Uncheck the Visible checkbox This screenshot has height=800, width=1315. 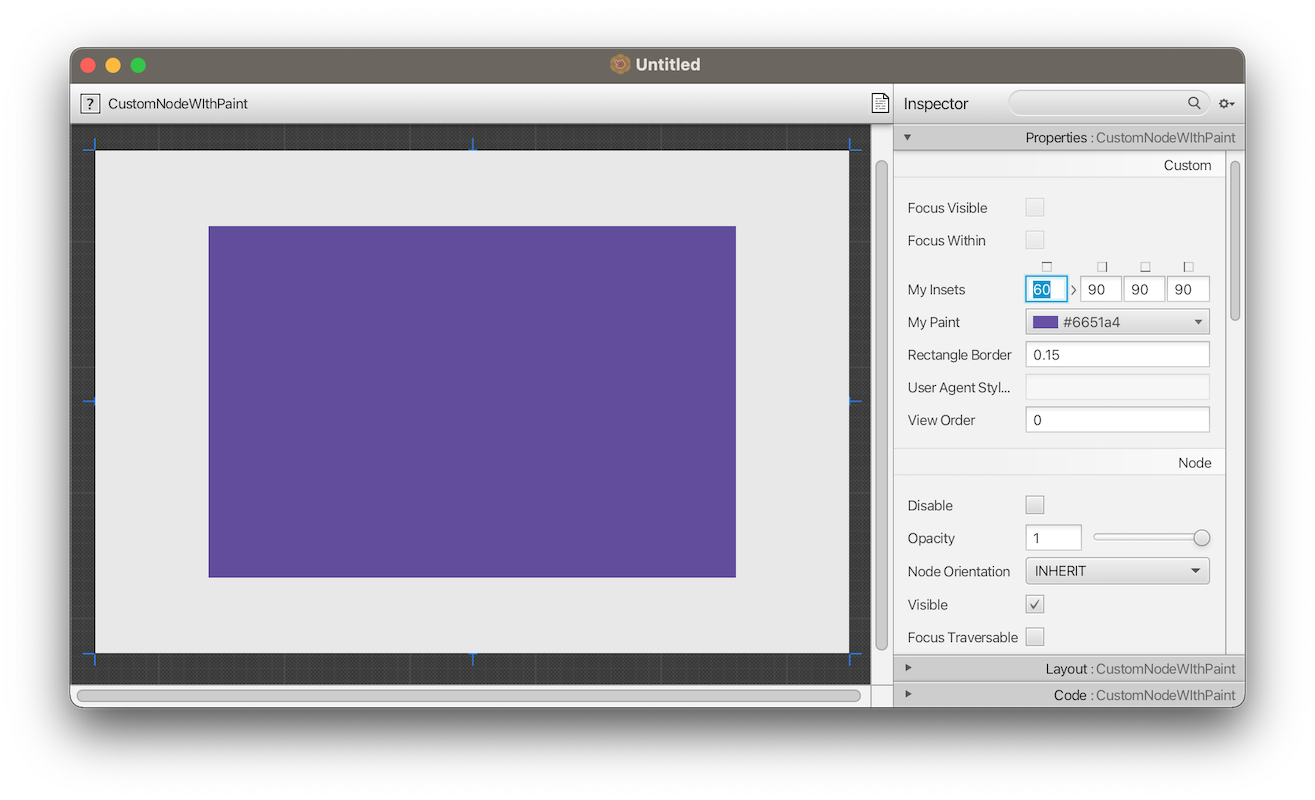1034,604
